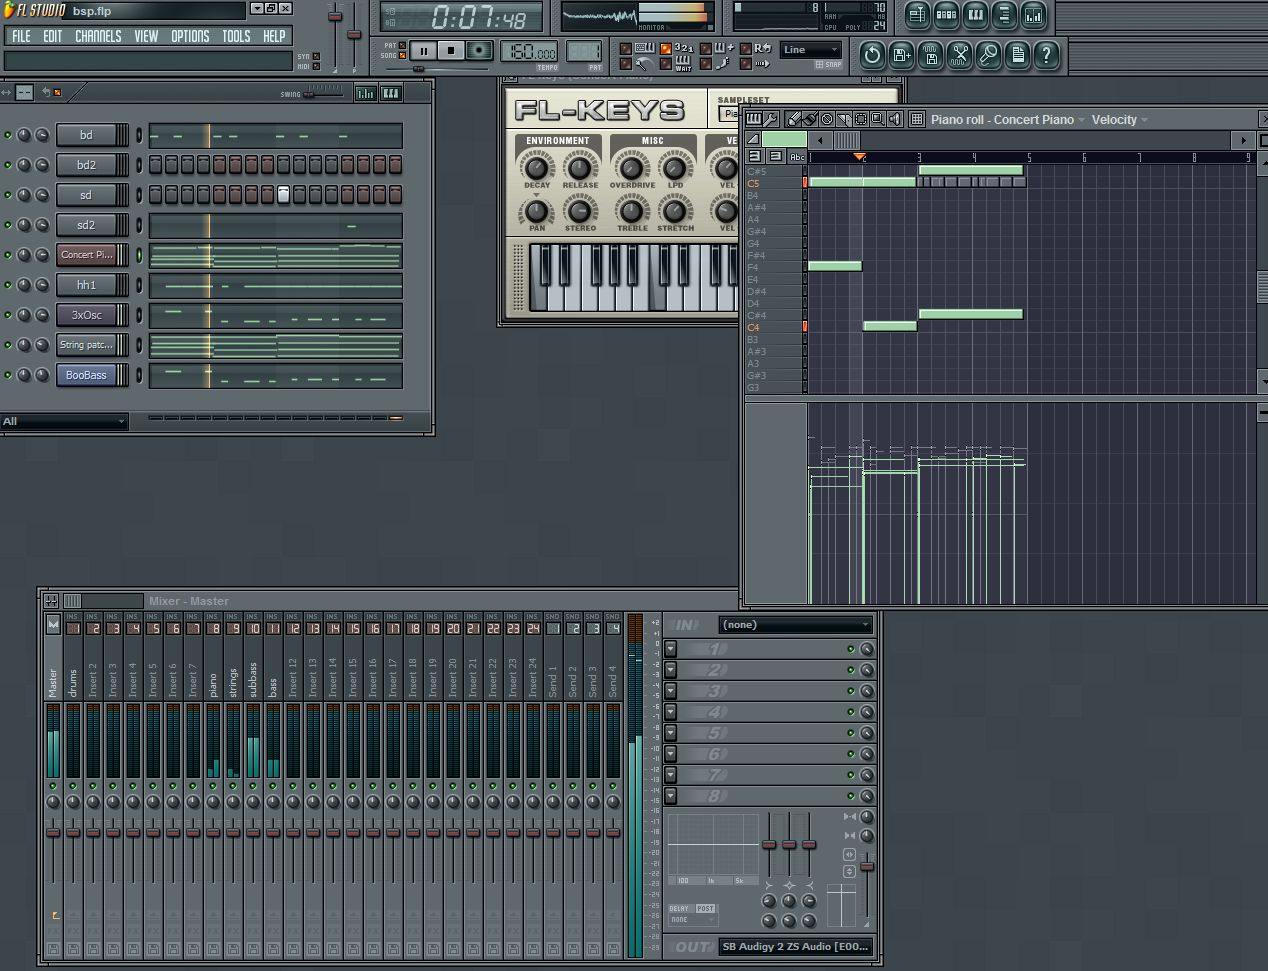
Task: Toggle the Concert Piano channel mute light
Action: point(8,255)
